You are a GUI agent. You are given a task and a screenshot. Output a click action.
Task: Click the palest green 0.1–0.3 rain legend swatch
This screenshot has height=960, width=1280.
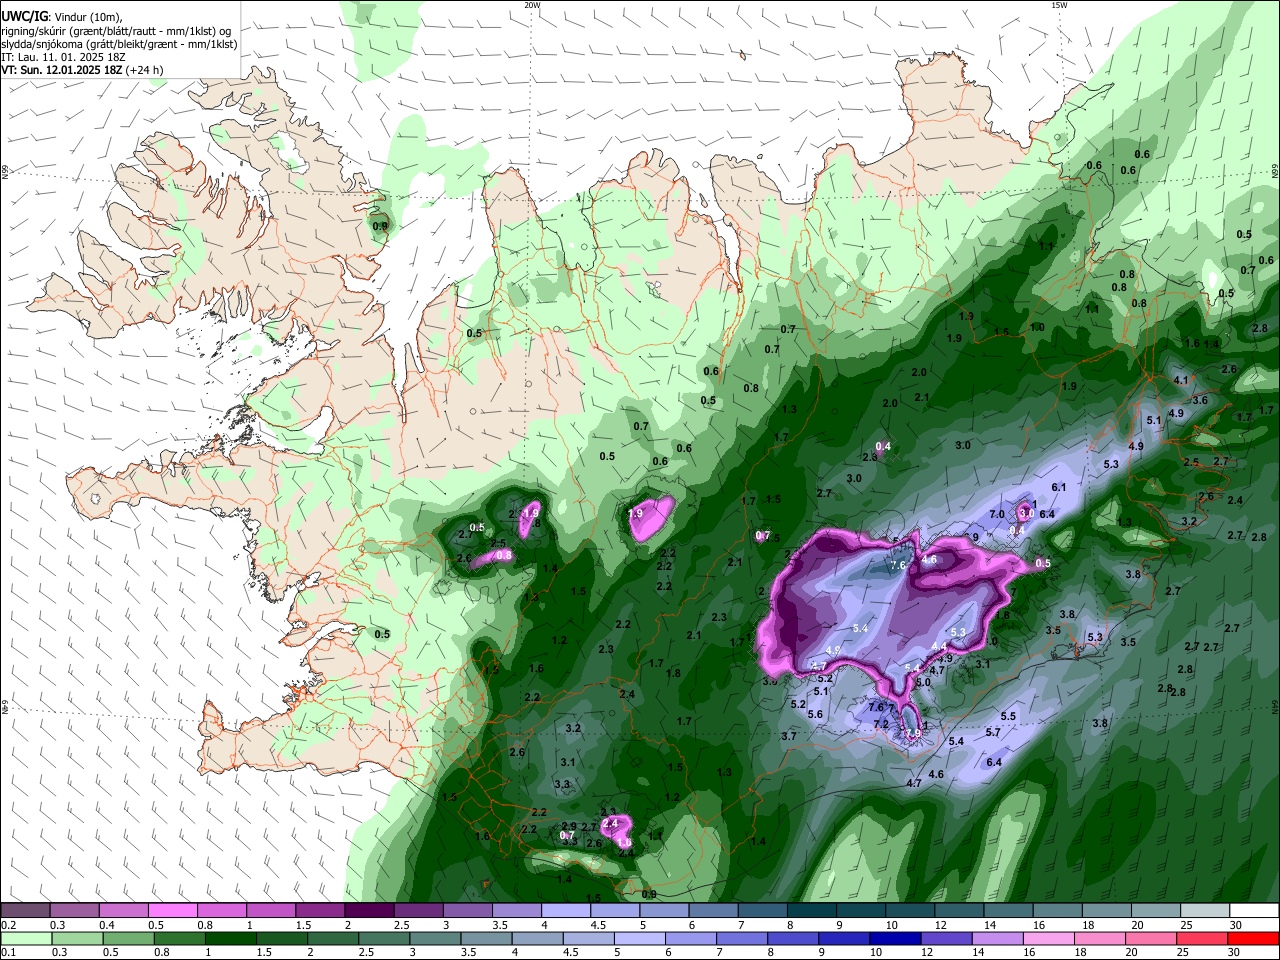tap(26, 938)
